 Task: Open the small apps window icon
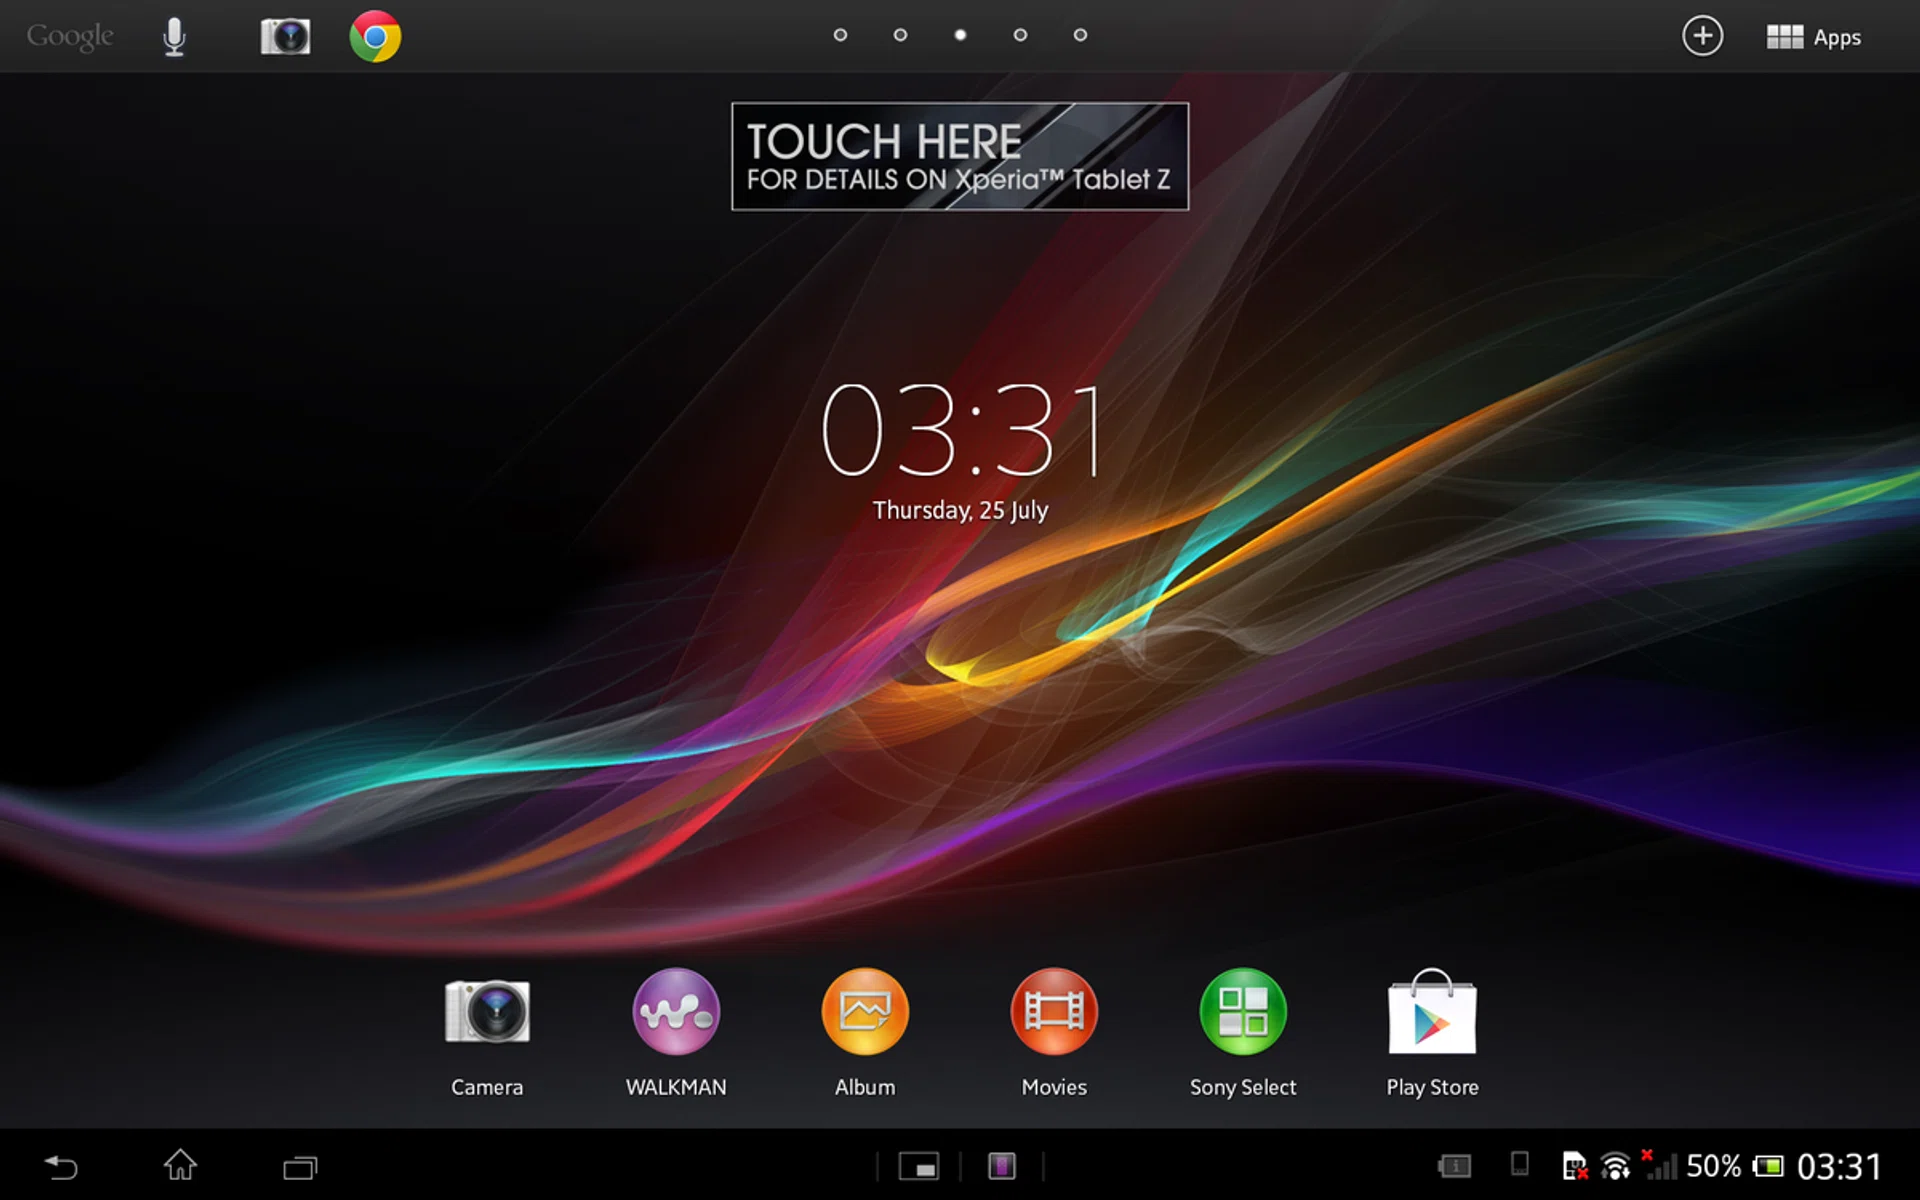[919, 1166]
